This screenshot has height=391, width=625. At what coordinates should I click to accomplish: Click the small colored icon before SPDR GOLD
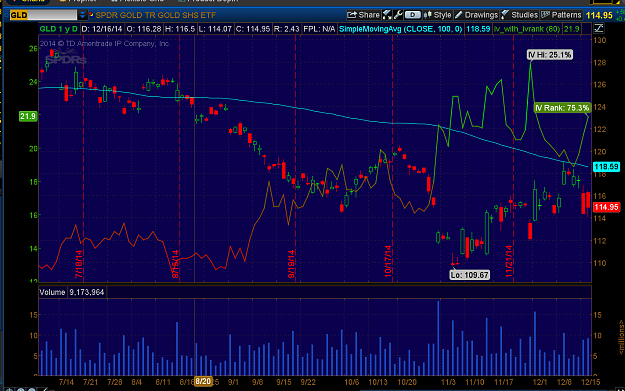pyautogui.click(x=91, y=15)
